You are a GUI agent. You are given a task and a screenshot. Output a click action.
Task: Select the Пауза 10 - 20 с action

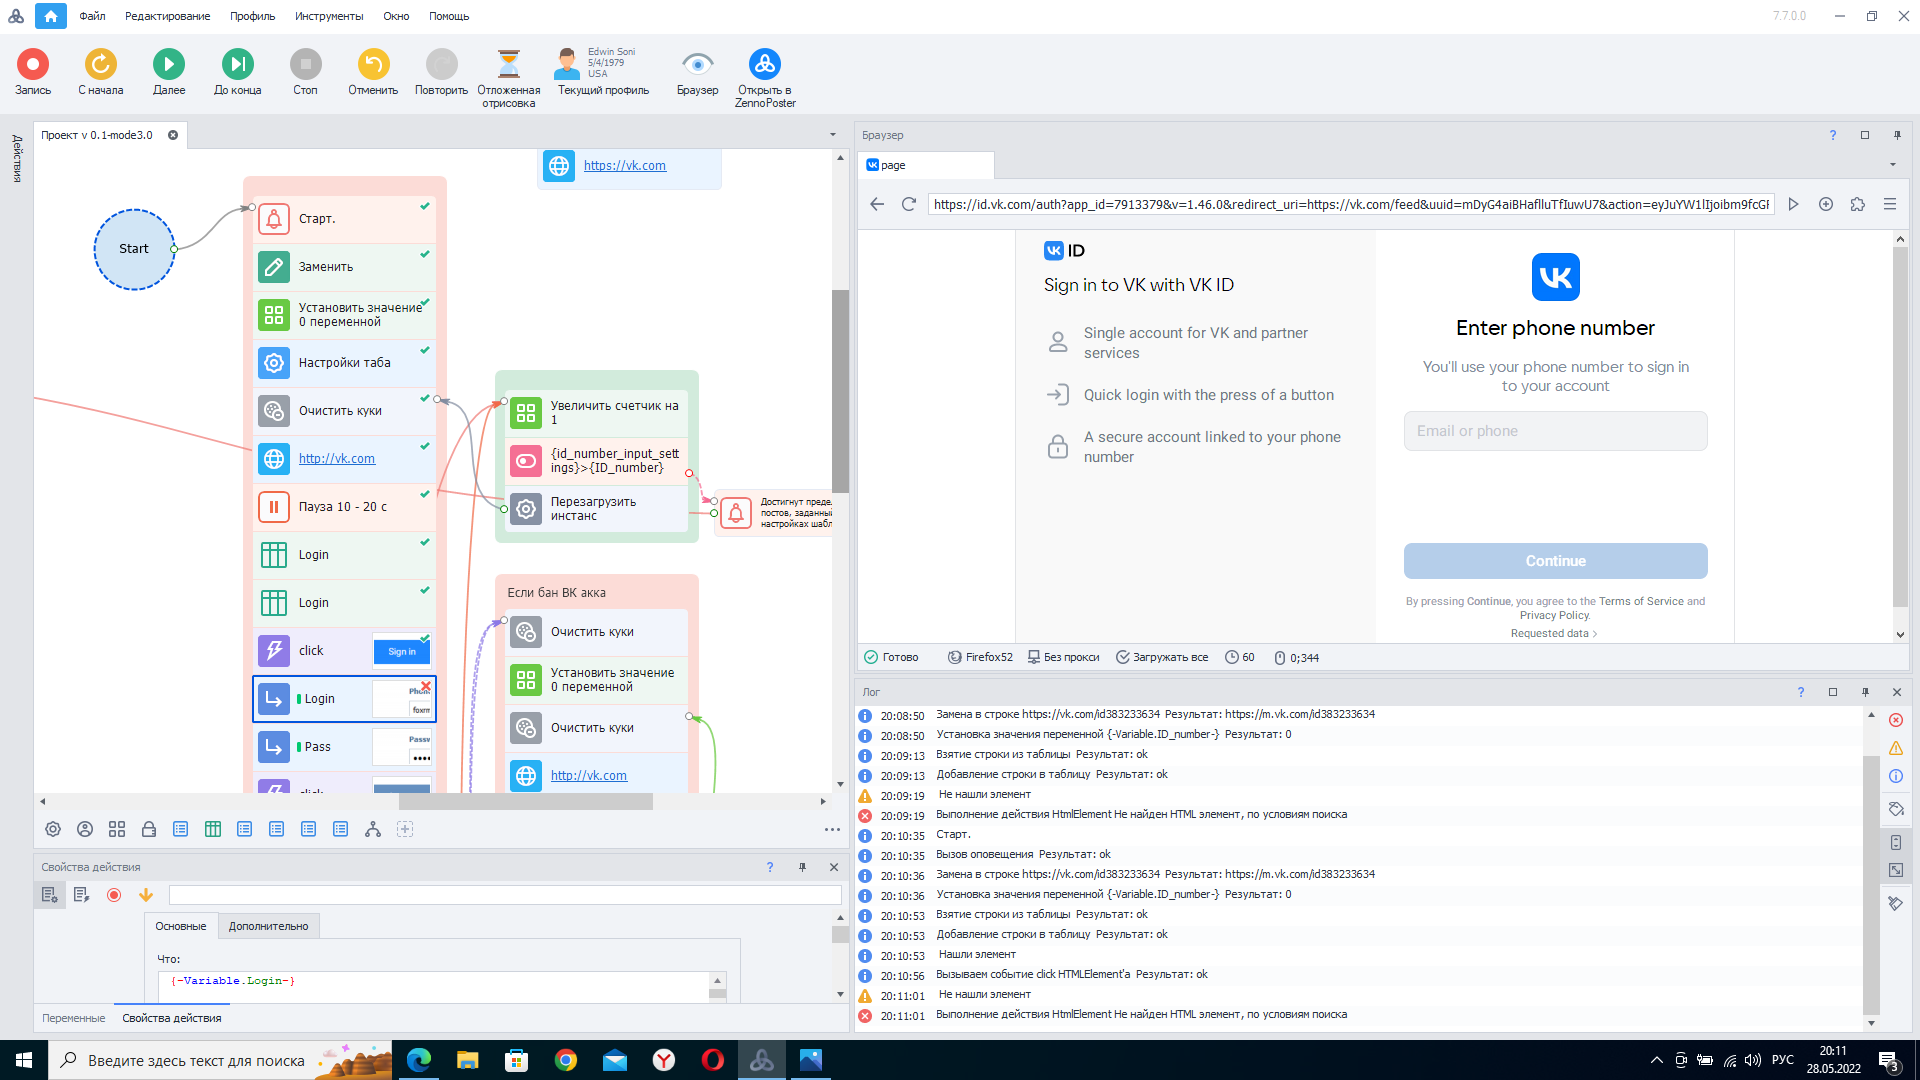coord(345,507)
